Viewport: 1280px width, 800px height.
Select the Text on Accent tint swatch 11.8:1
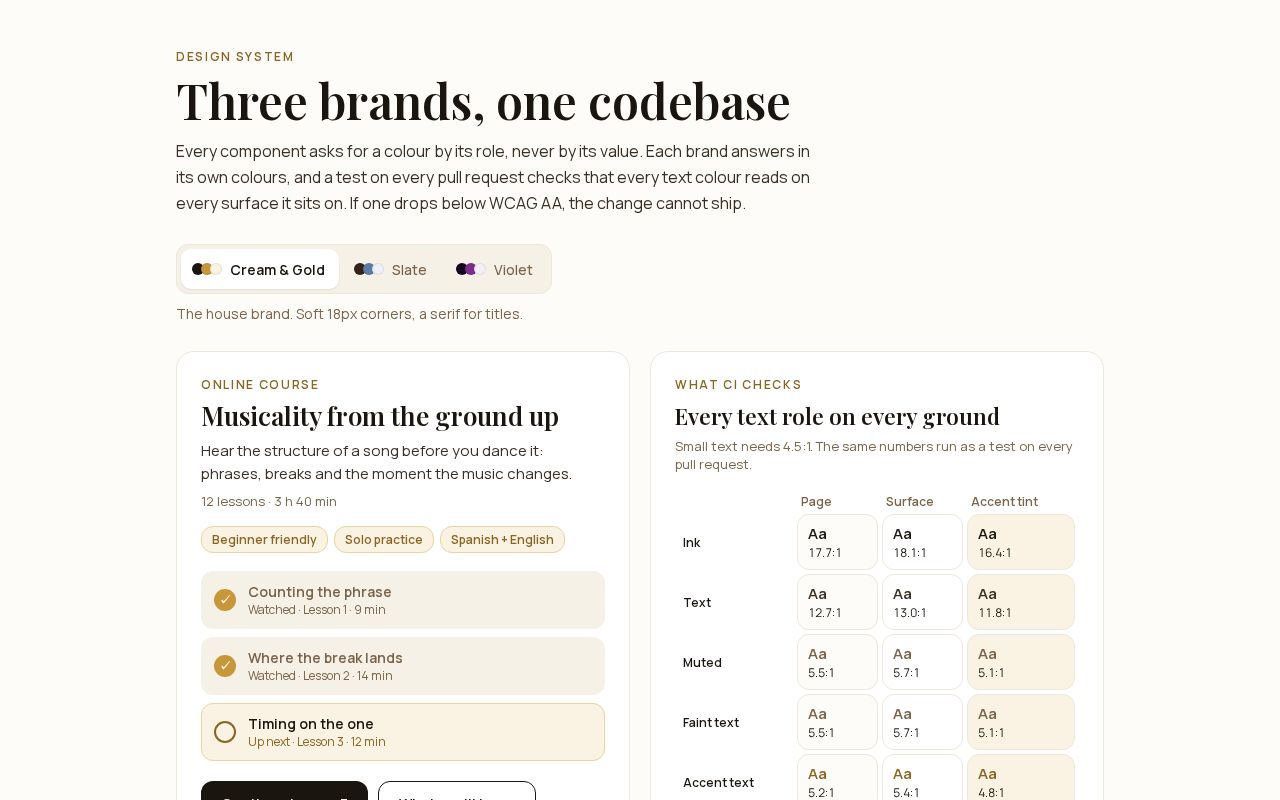[x=1021, y=602]
